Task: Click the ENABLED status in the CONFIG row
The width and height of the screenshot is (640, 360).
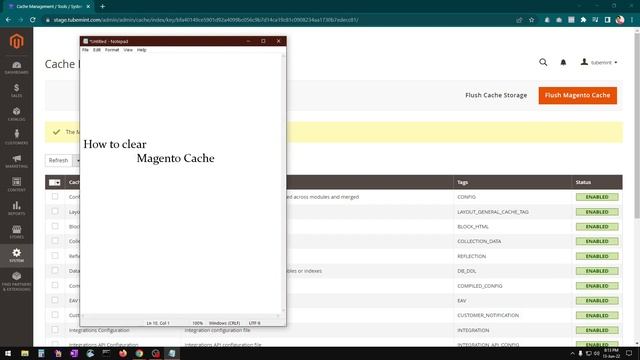Action: pos(597,197)
